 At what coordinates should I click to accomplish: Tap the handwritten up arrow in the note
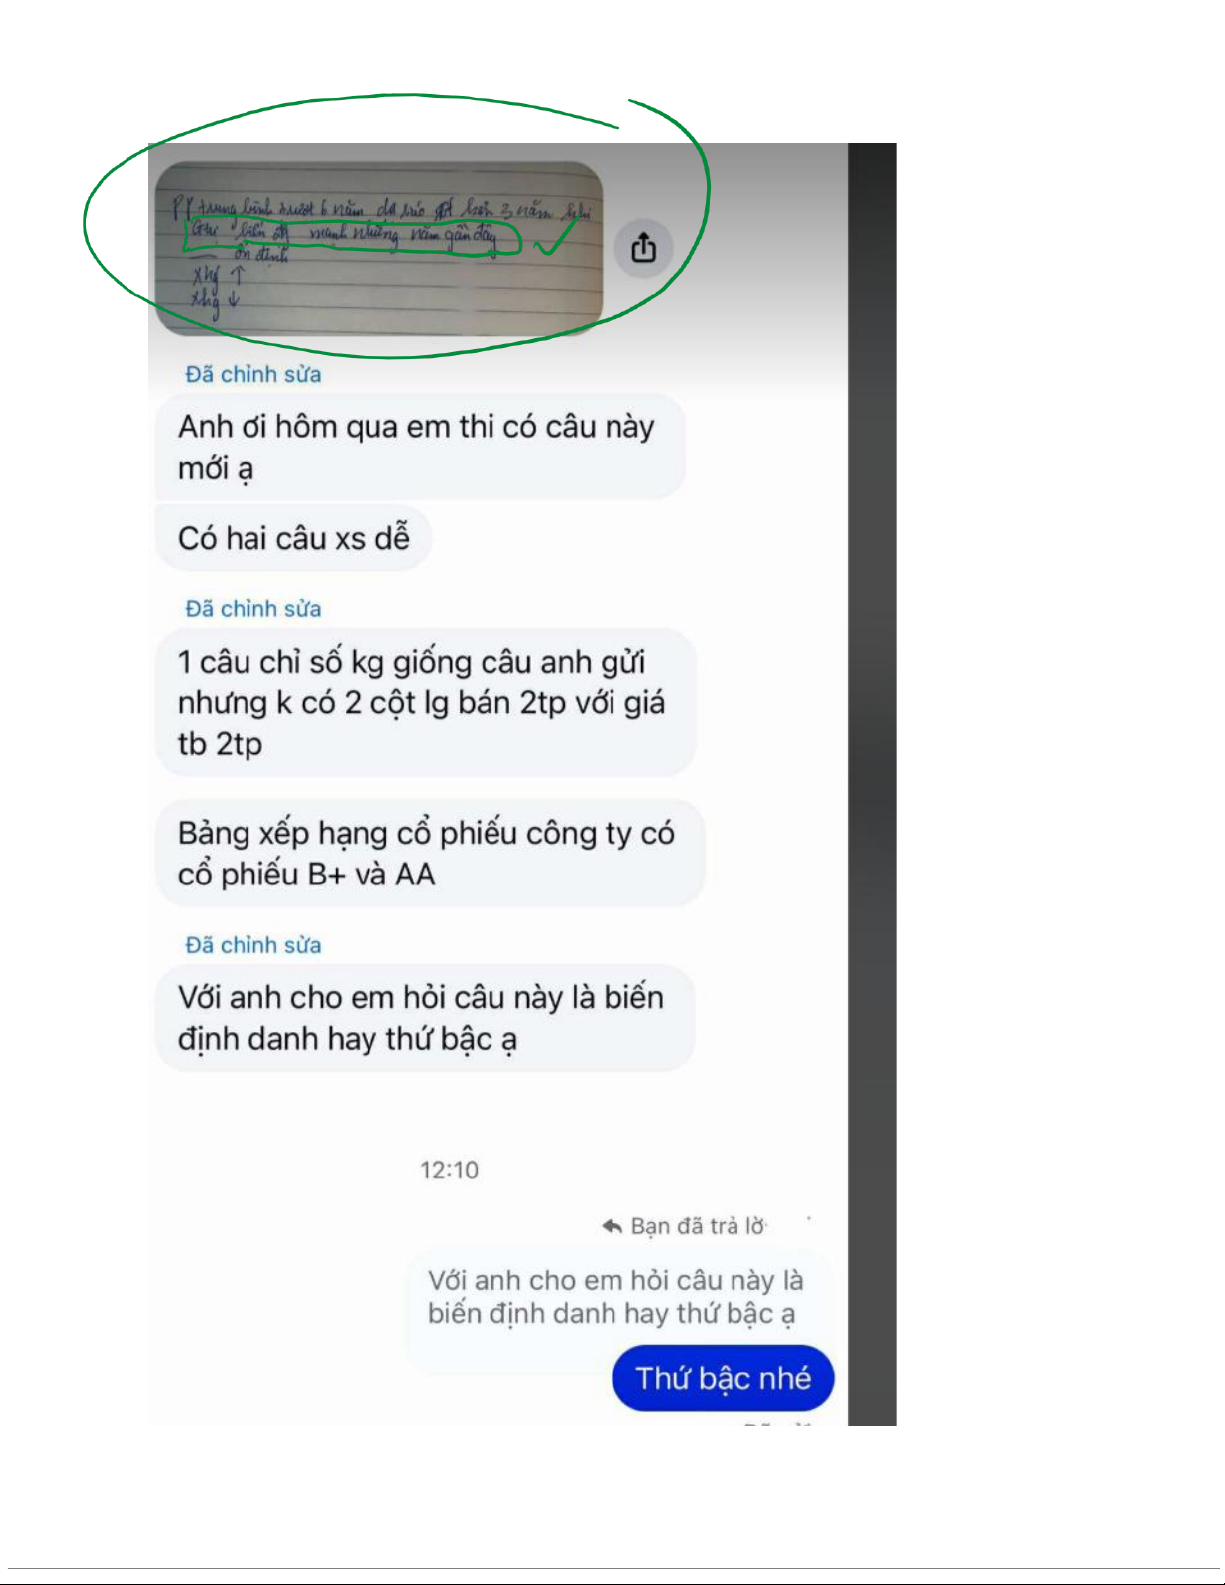coord(238,274)
